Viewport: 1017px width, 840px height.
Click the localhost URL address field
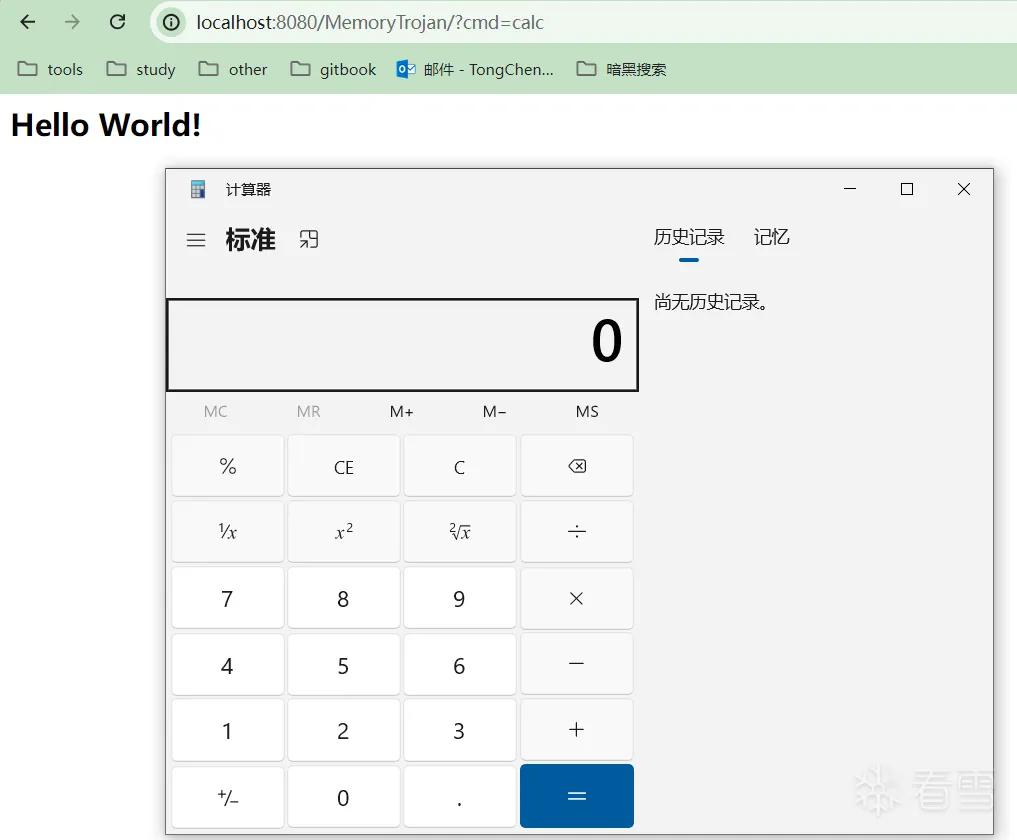[x=584, y=23]
